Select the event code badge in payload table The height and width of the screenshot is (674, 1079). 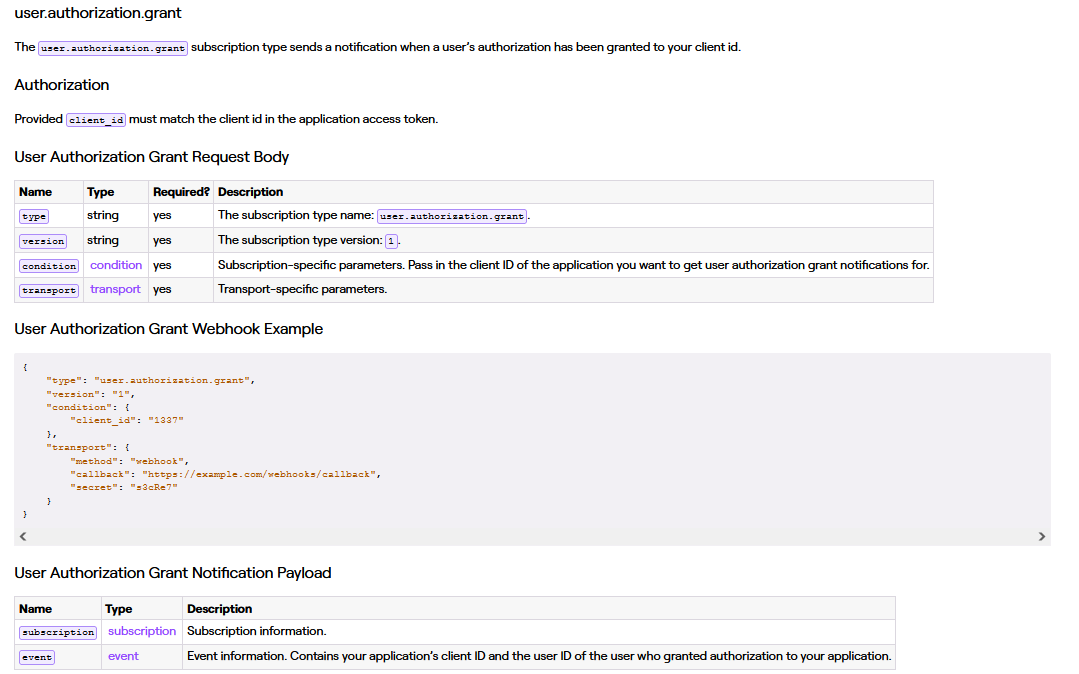[36, 656]
